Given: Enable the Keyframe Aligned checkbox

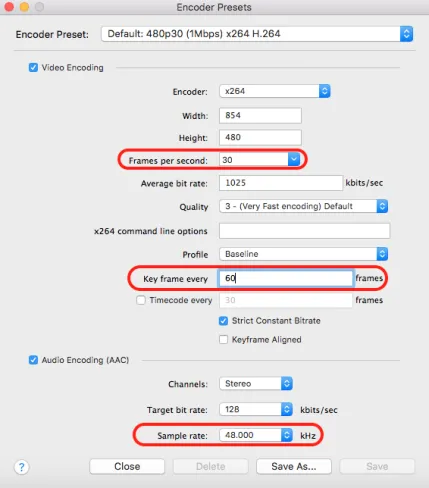Looking at the screenshot, I should pyautogui.click(x=223, y=340).
